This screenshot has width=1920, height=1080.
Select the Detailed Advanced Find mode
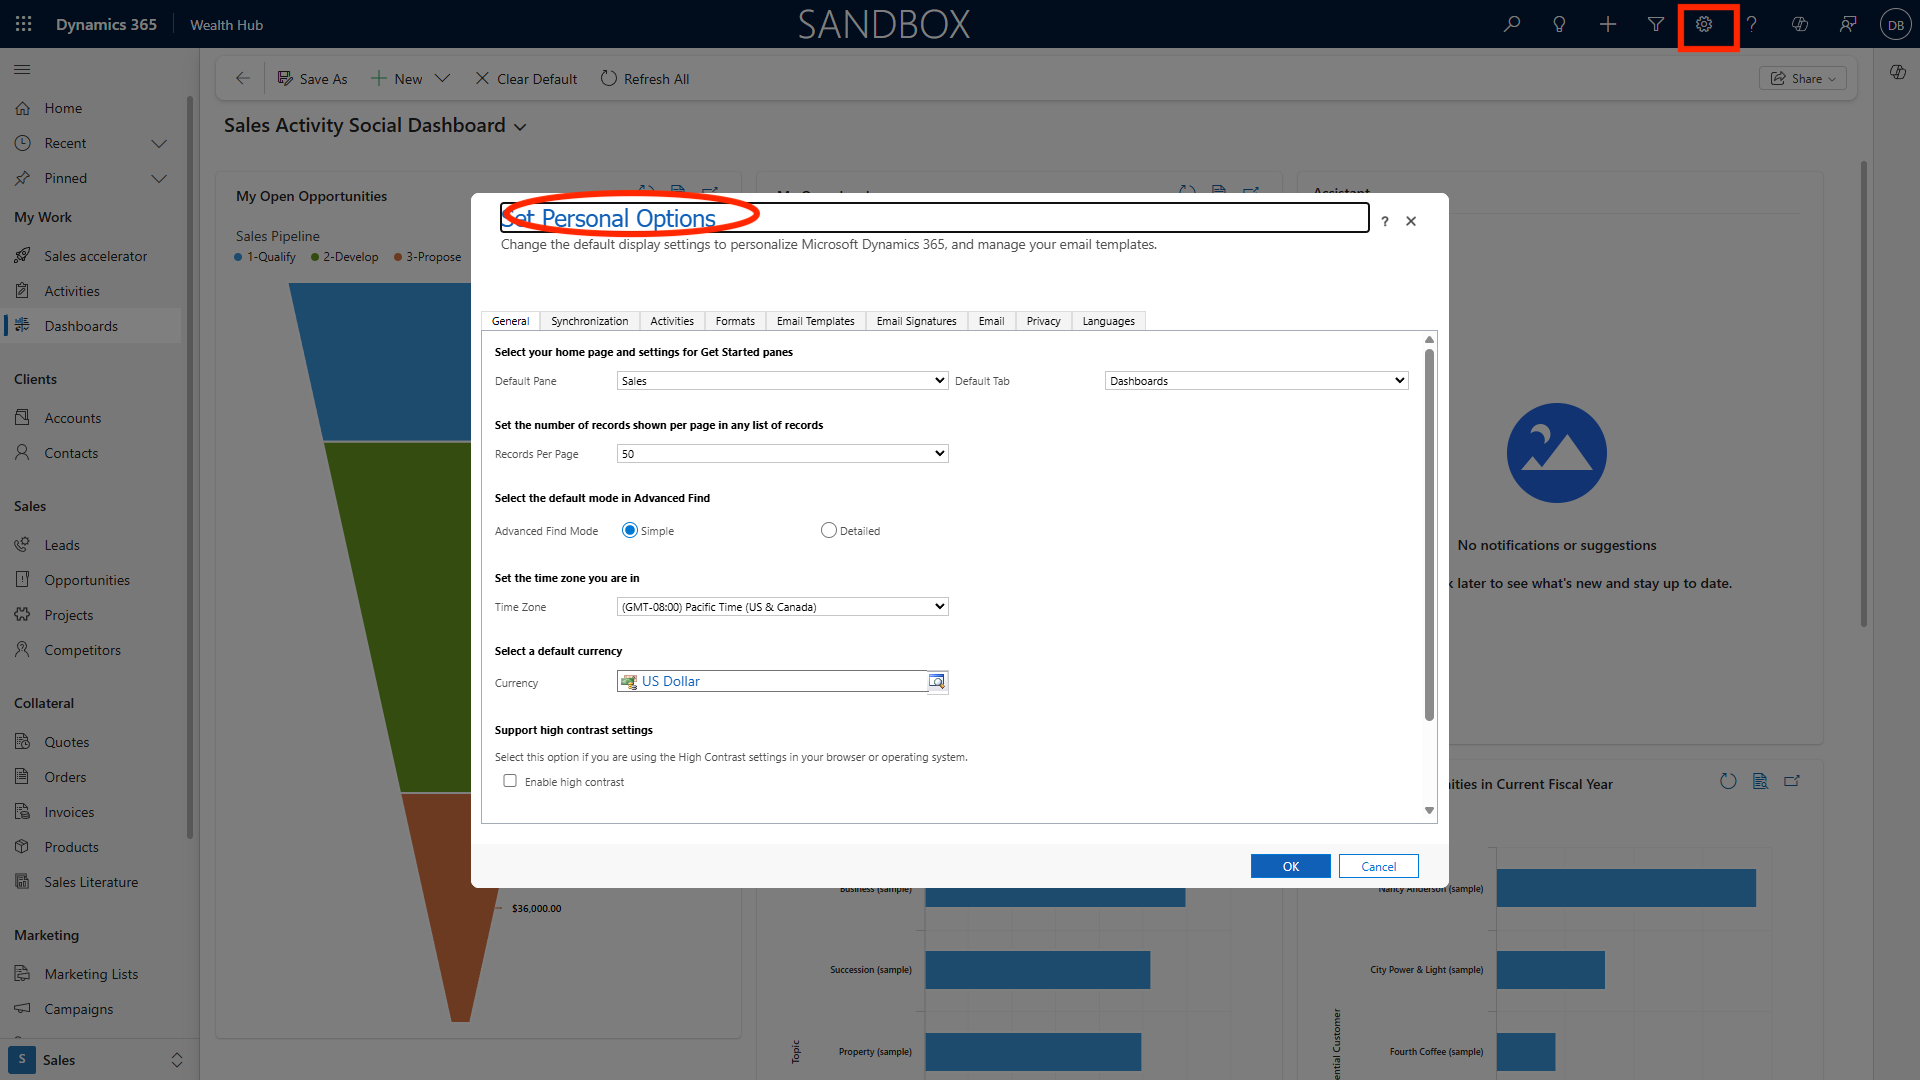(828, 531)
